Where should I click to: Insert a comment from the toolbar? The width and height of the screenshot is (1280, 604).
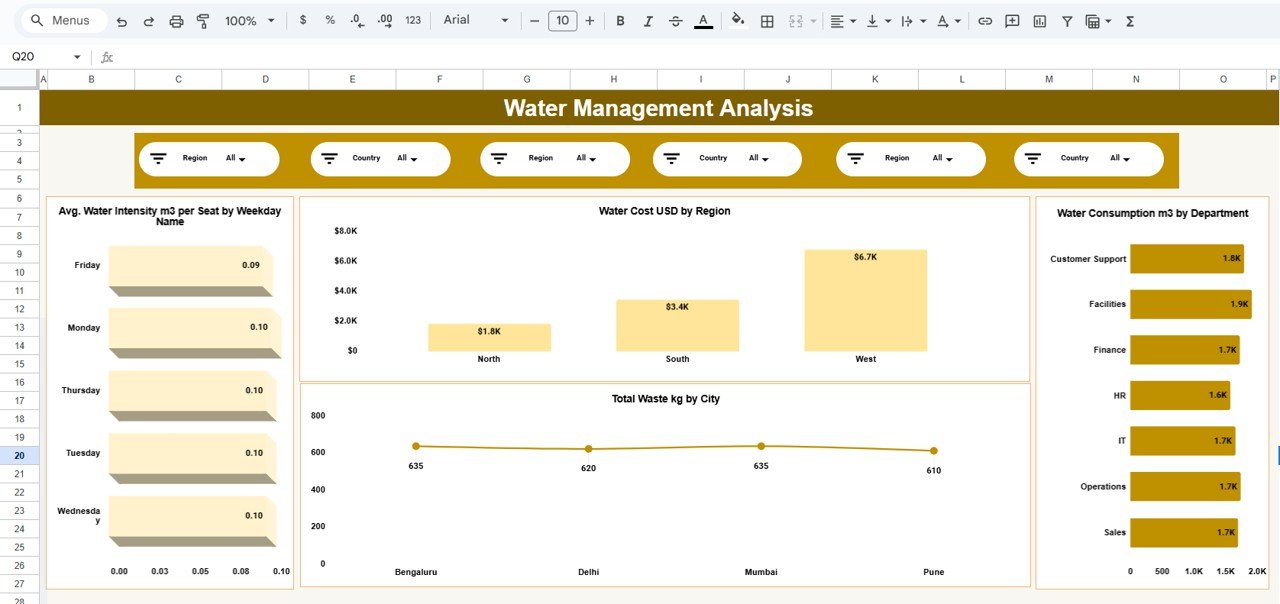[1012, 20]
